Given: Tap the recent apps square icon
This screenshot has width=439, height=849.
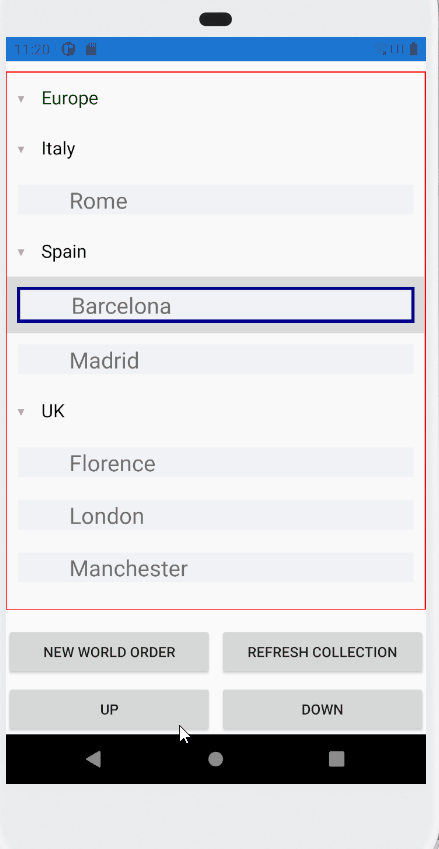Looking at the screenshot, I should tap(337, 759).
